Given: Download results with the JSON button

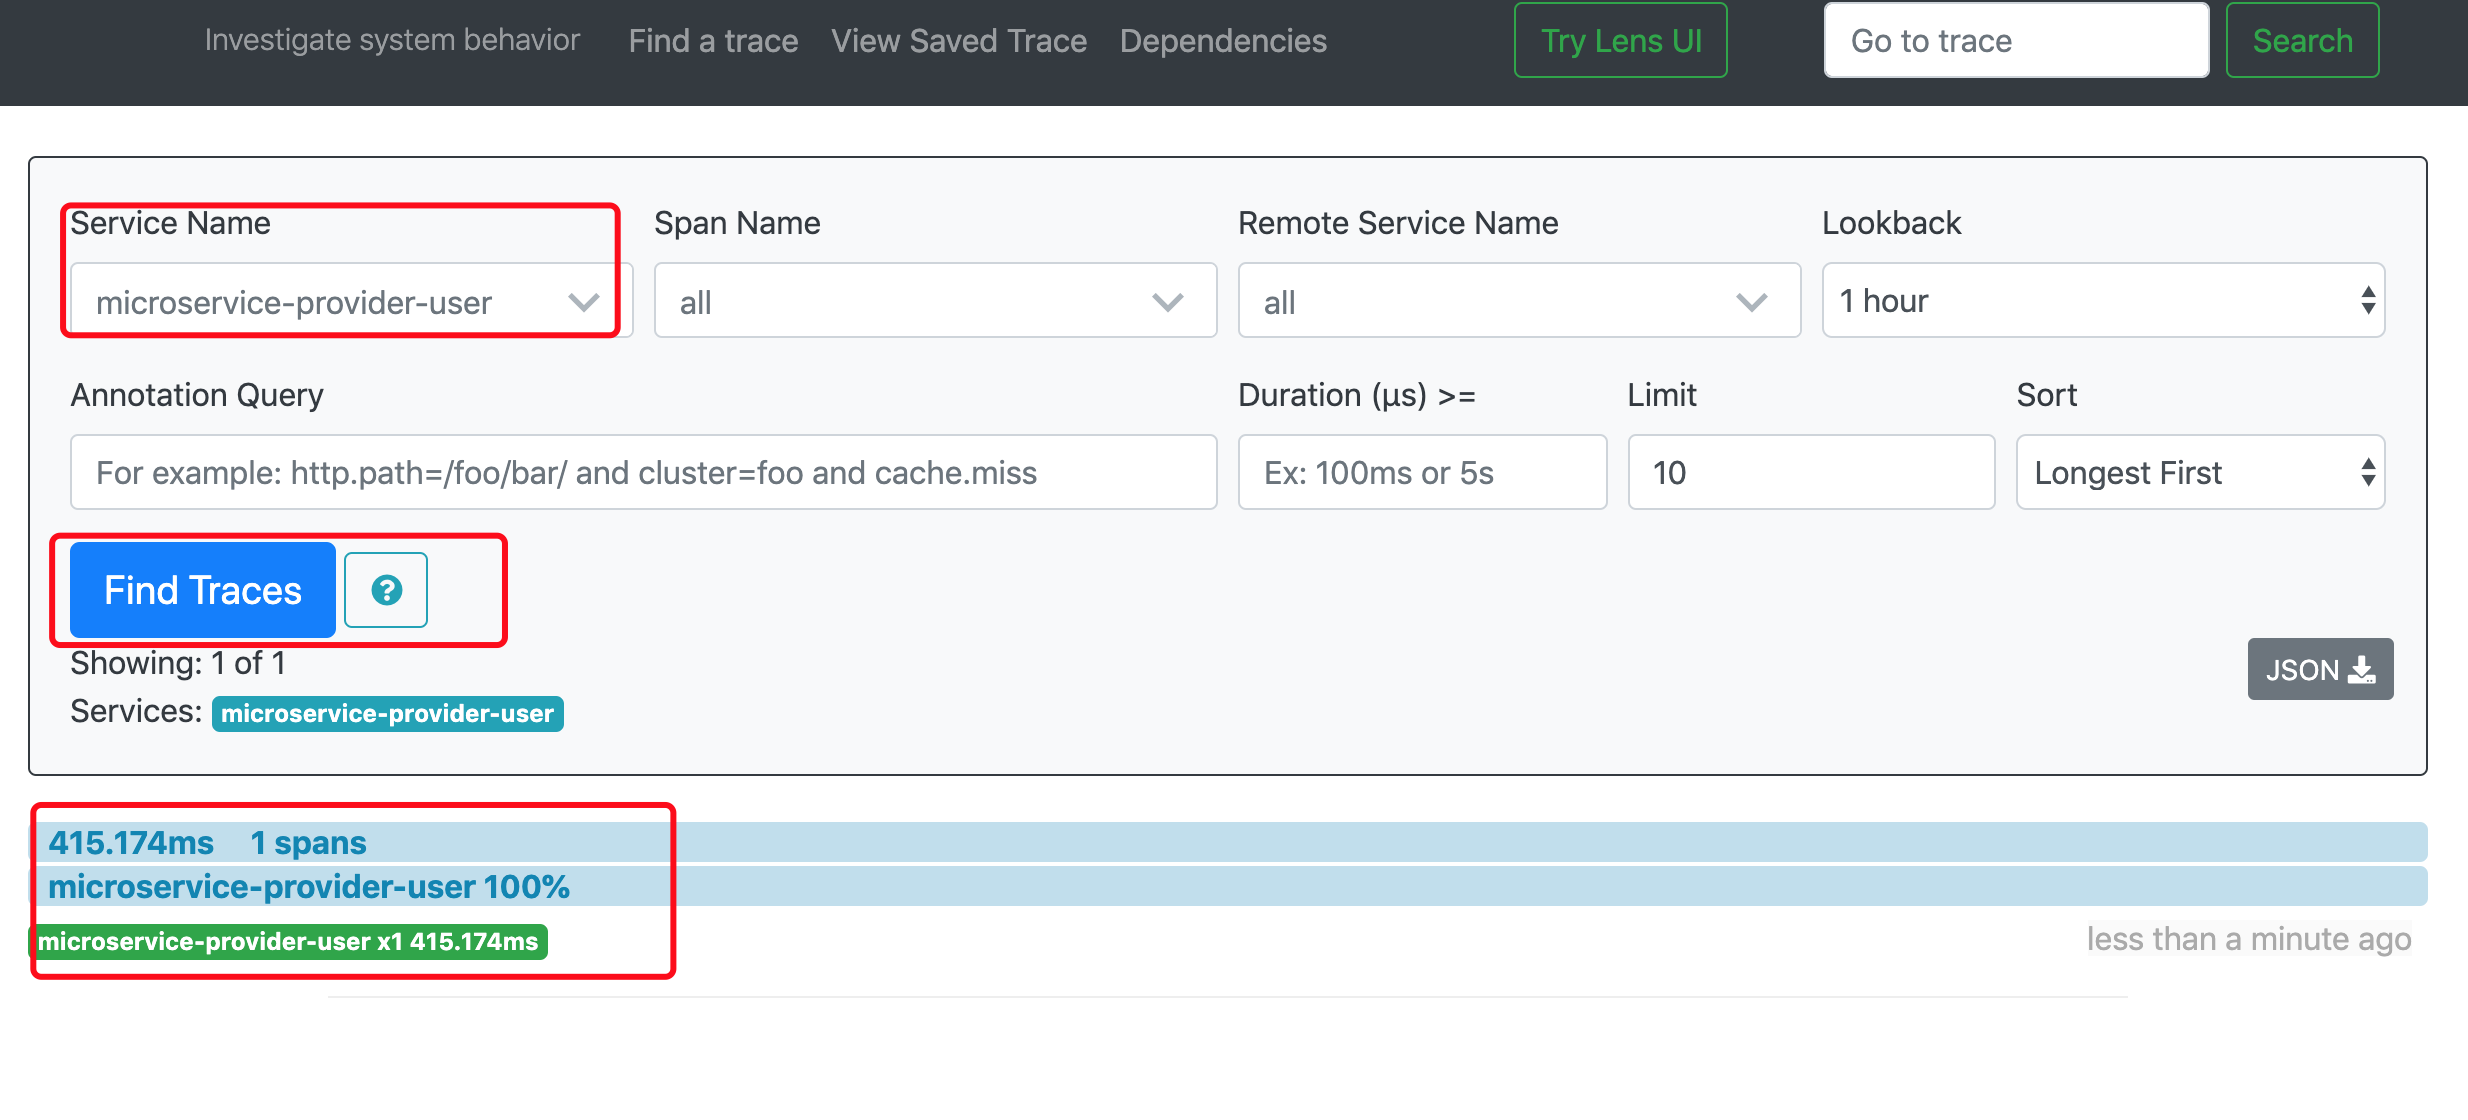Looking at the screenshot, I should (2319, 669).
